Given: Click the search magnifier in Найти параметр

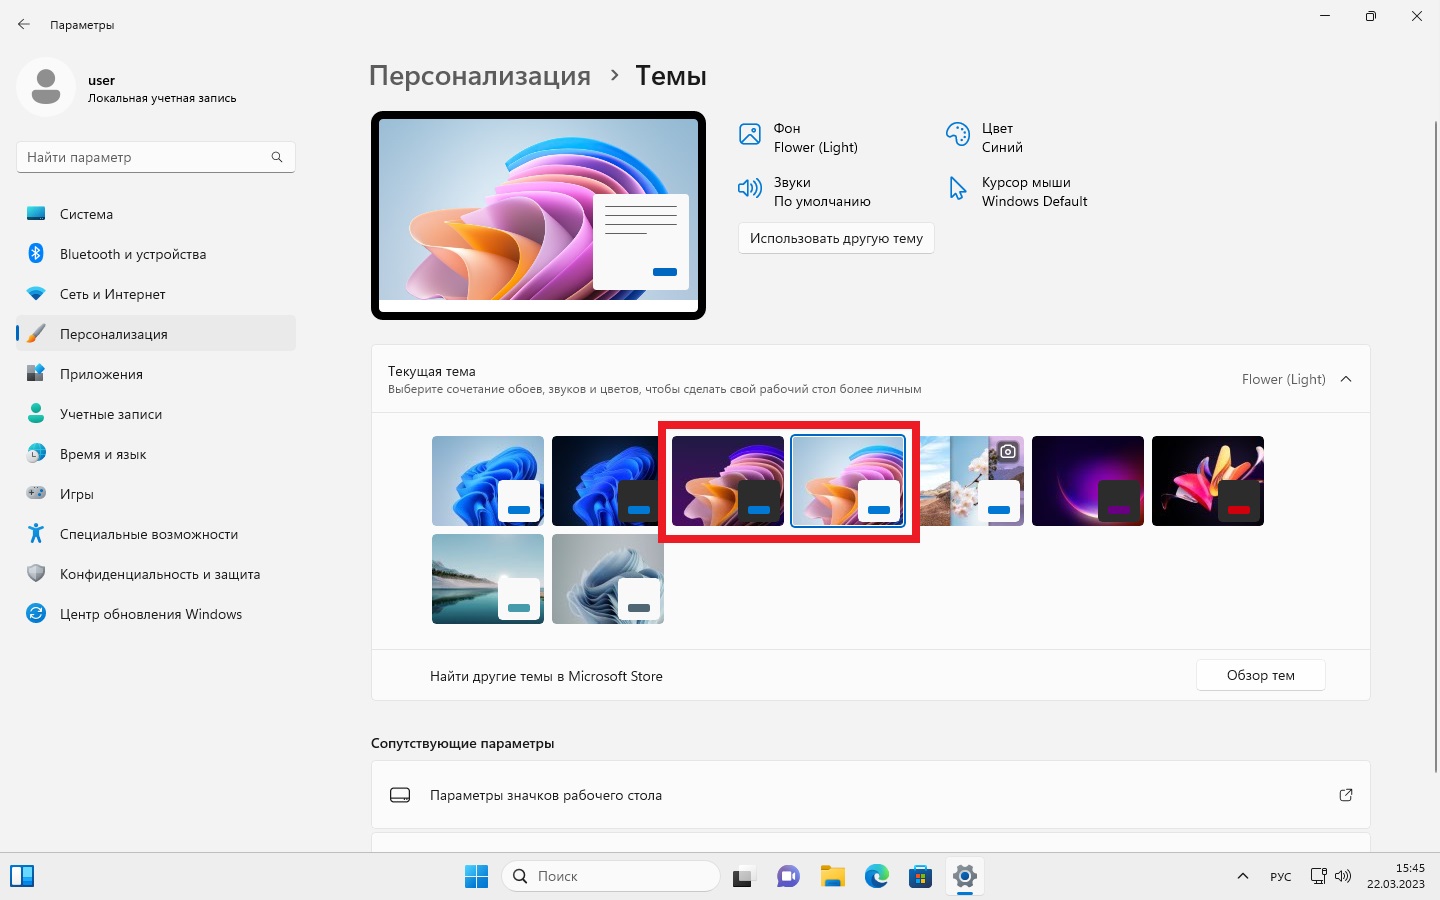Looking at the screenshot, I should (277, 157).
